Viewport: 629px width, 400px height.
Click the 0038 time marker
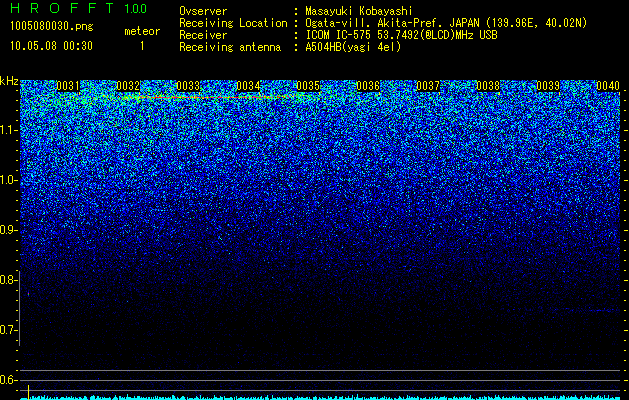[488, 86]
